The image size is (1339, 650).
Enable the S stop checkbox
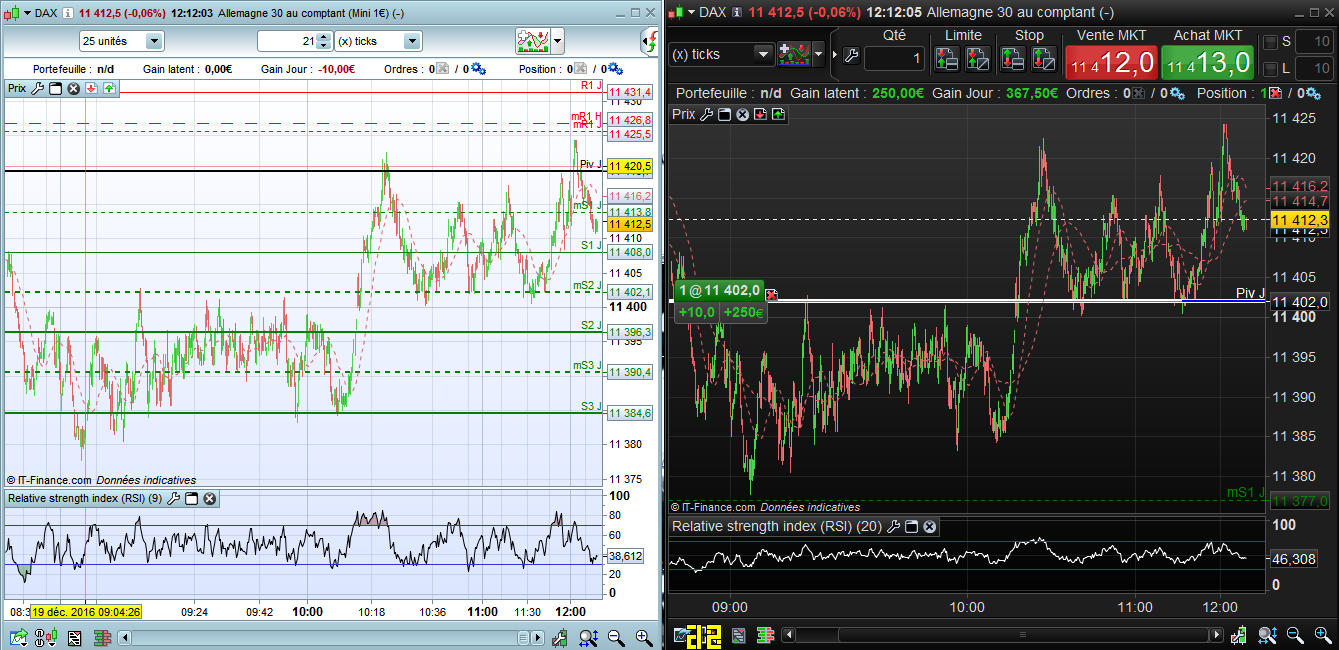(1270, 42)
